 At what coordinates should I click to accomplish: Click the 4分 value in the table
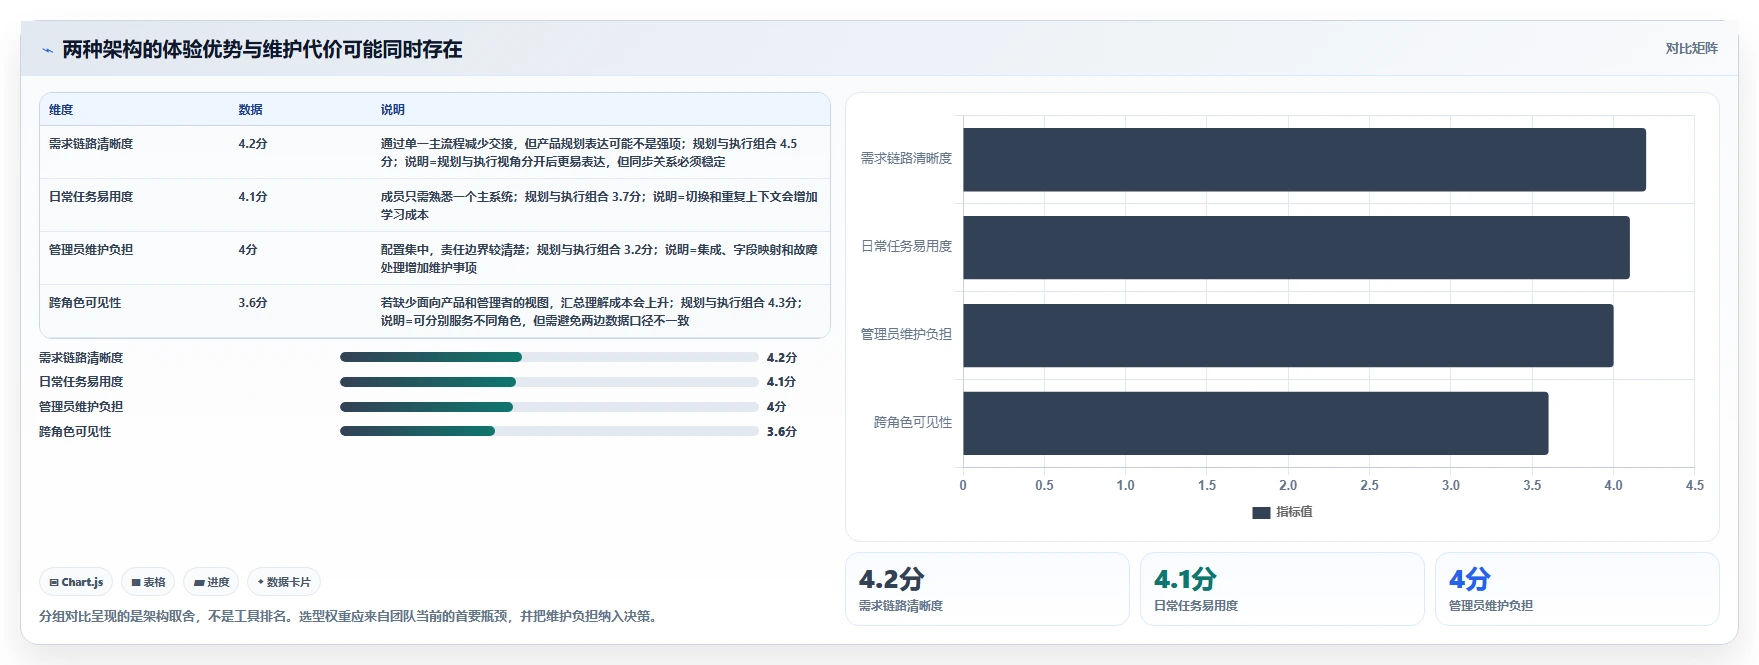pos(248,250)
